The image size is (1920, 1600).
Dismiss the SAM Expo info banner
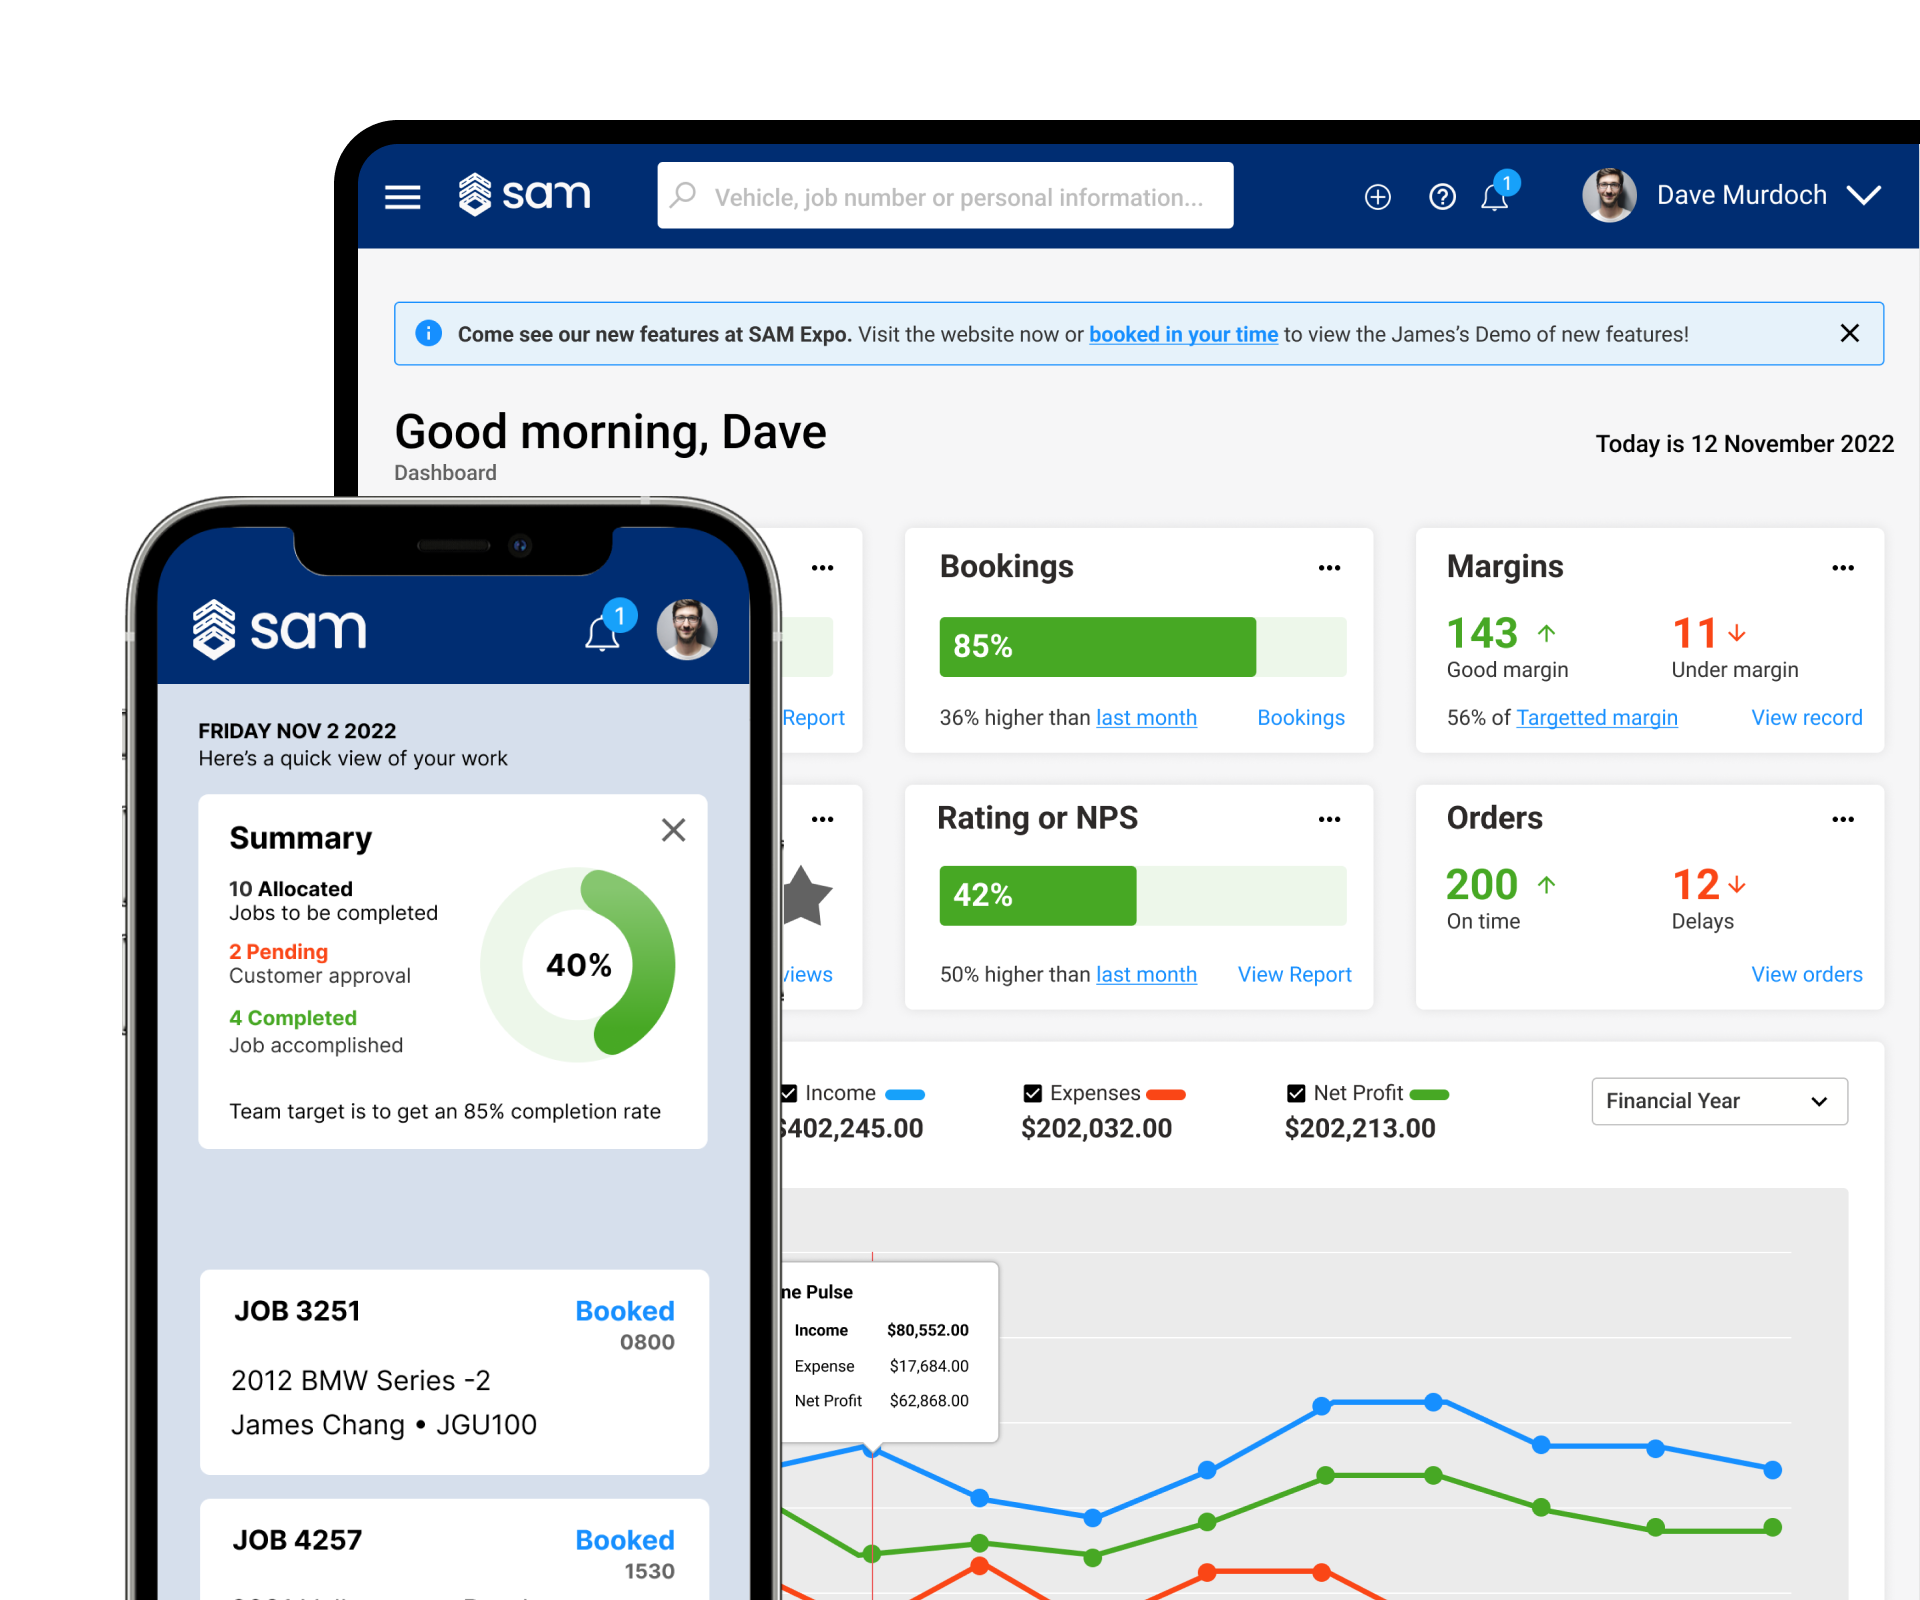1849,333
